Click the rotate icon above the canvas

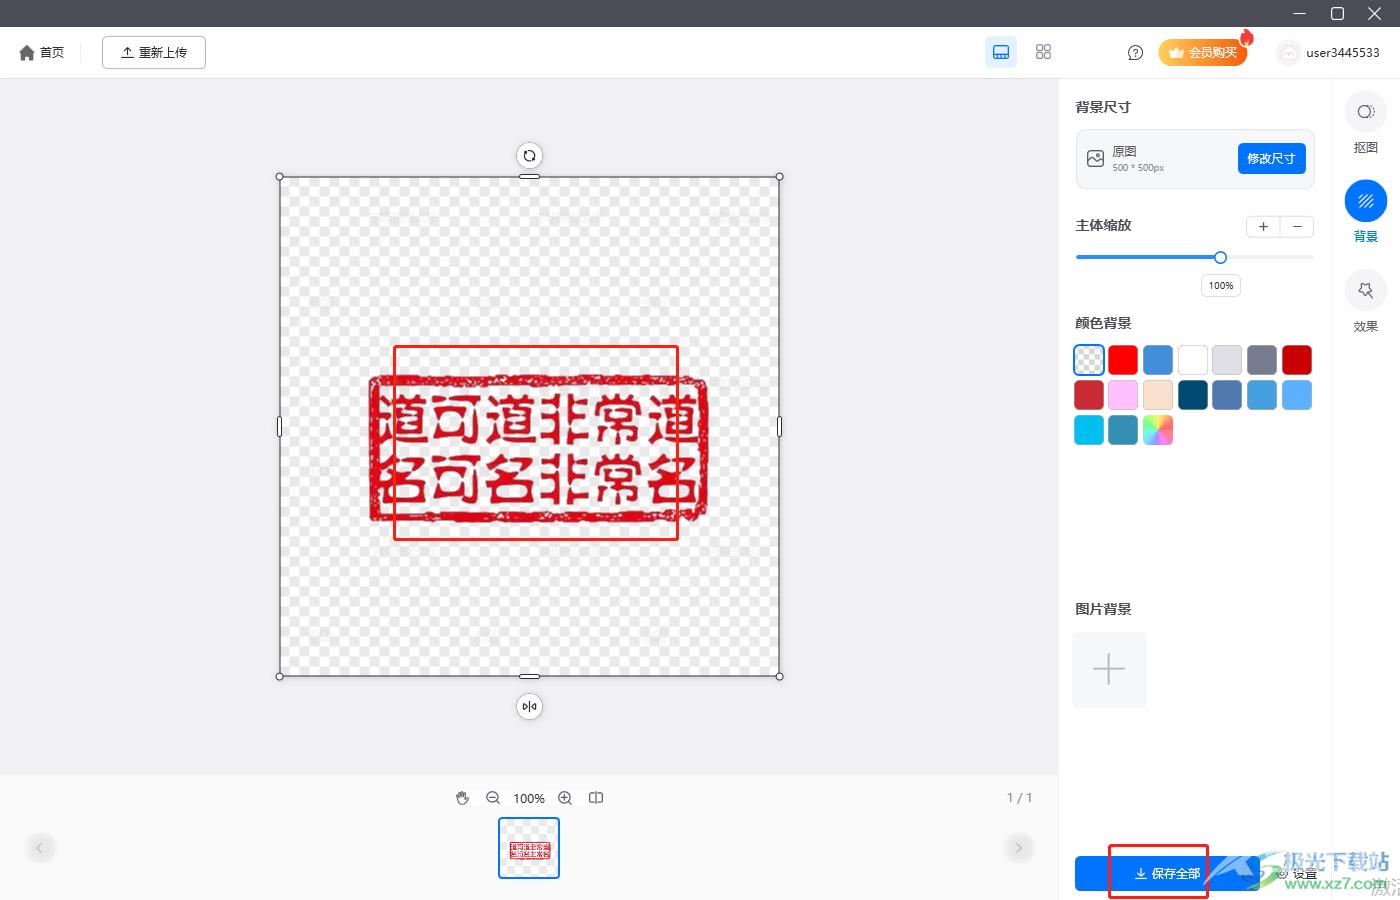(529, 156)
